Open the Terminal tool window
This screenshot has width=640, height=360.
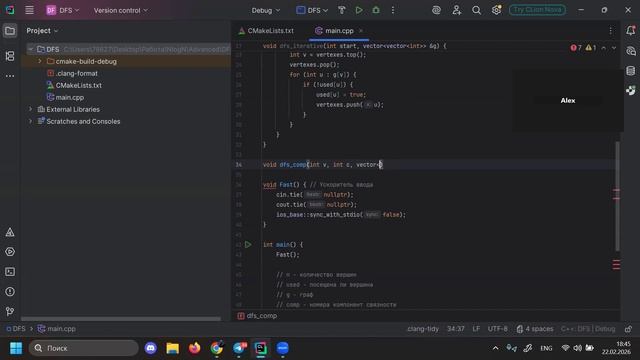pyautogui.click(x=10, y=272)
